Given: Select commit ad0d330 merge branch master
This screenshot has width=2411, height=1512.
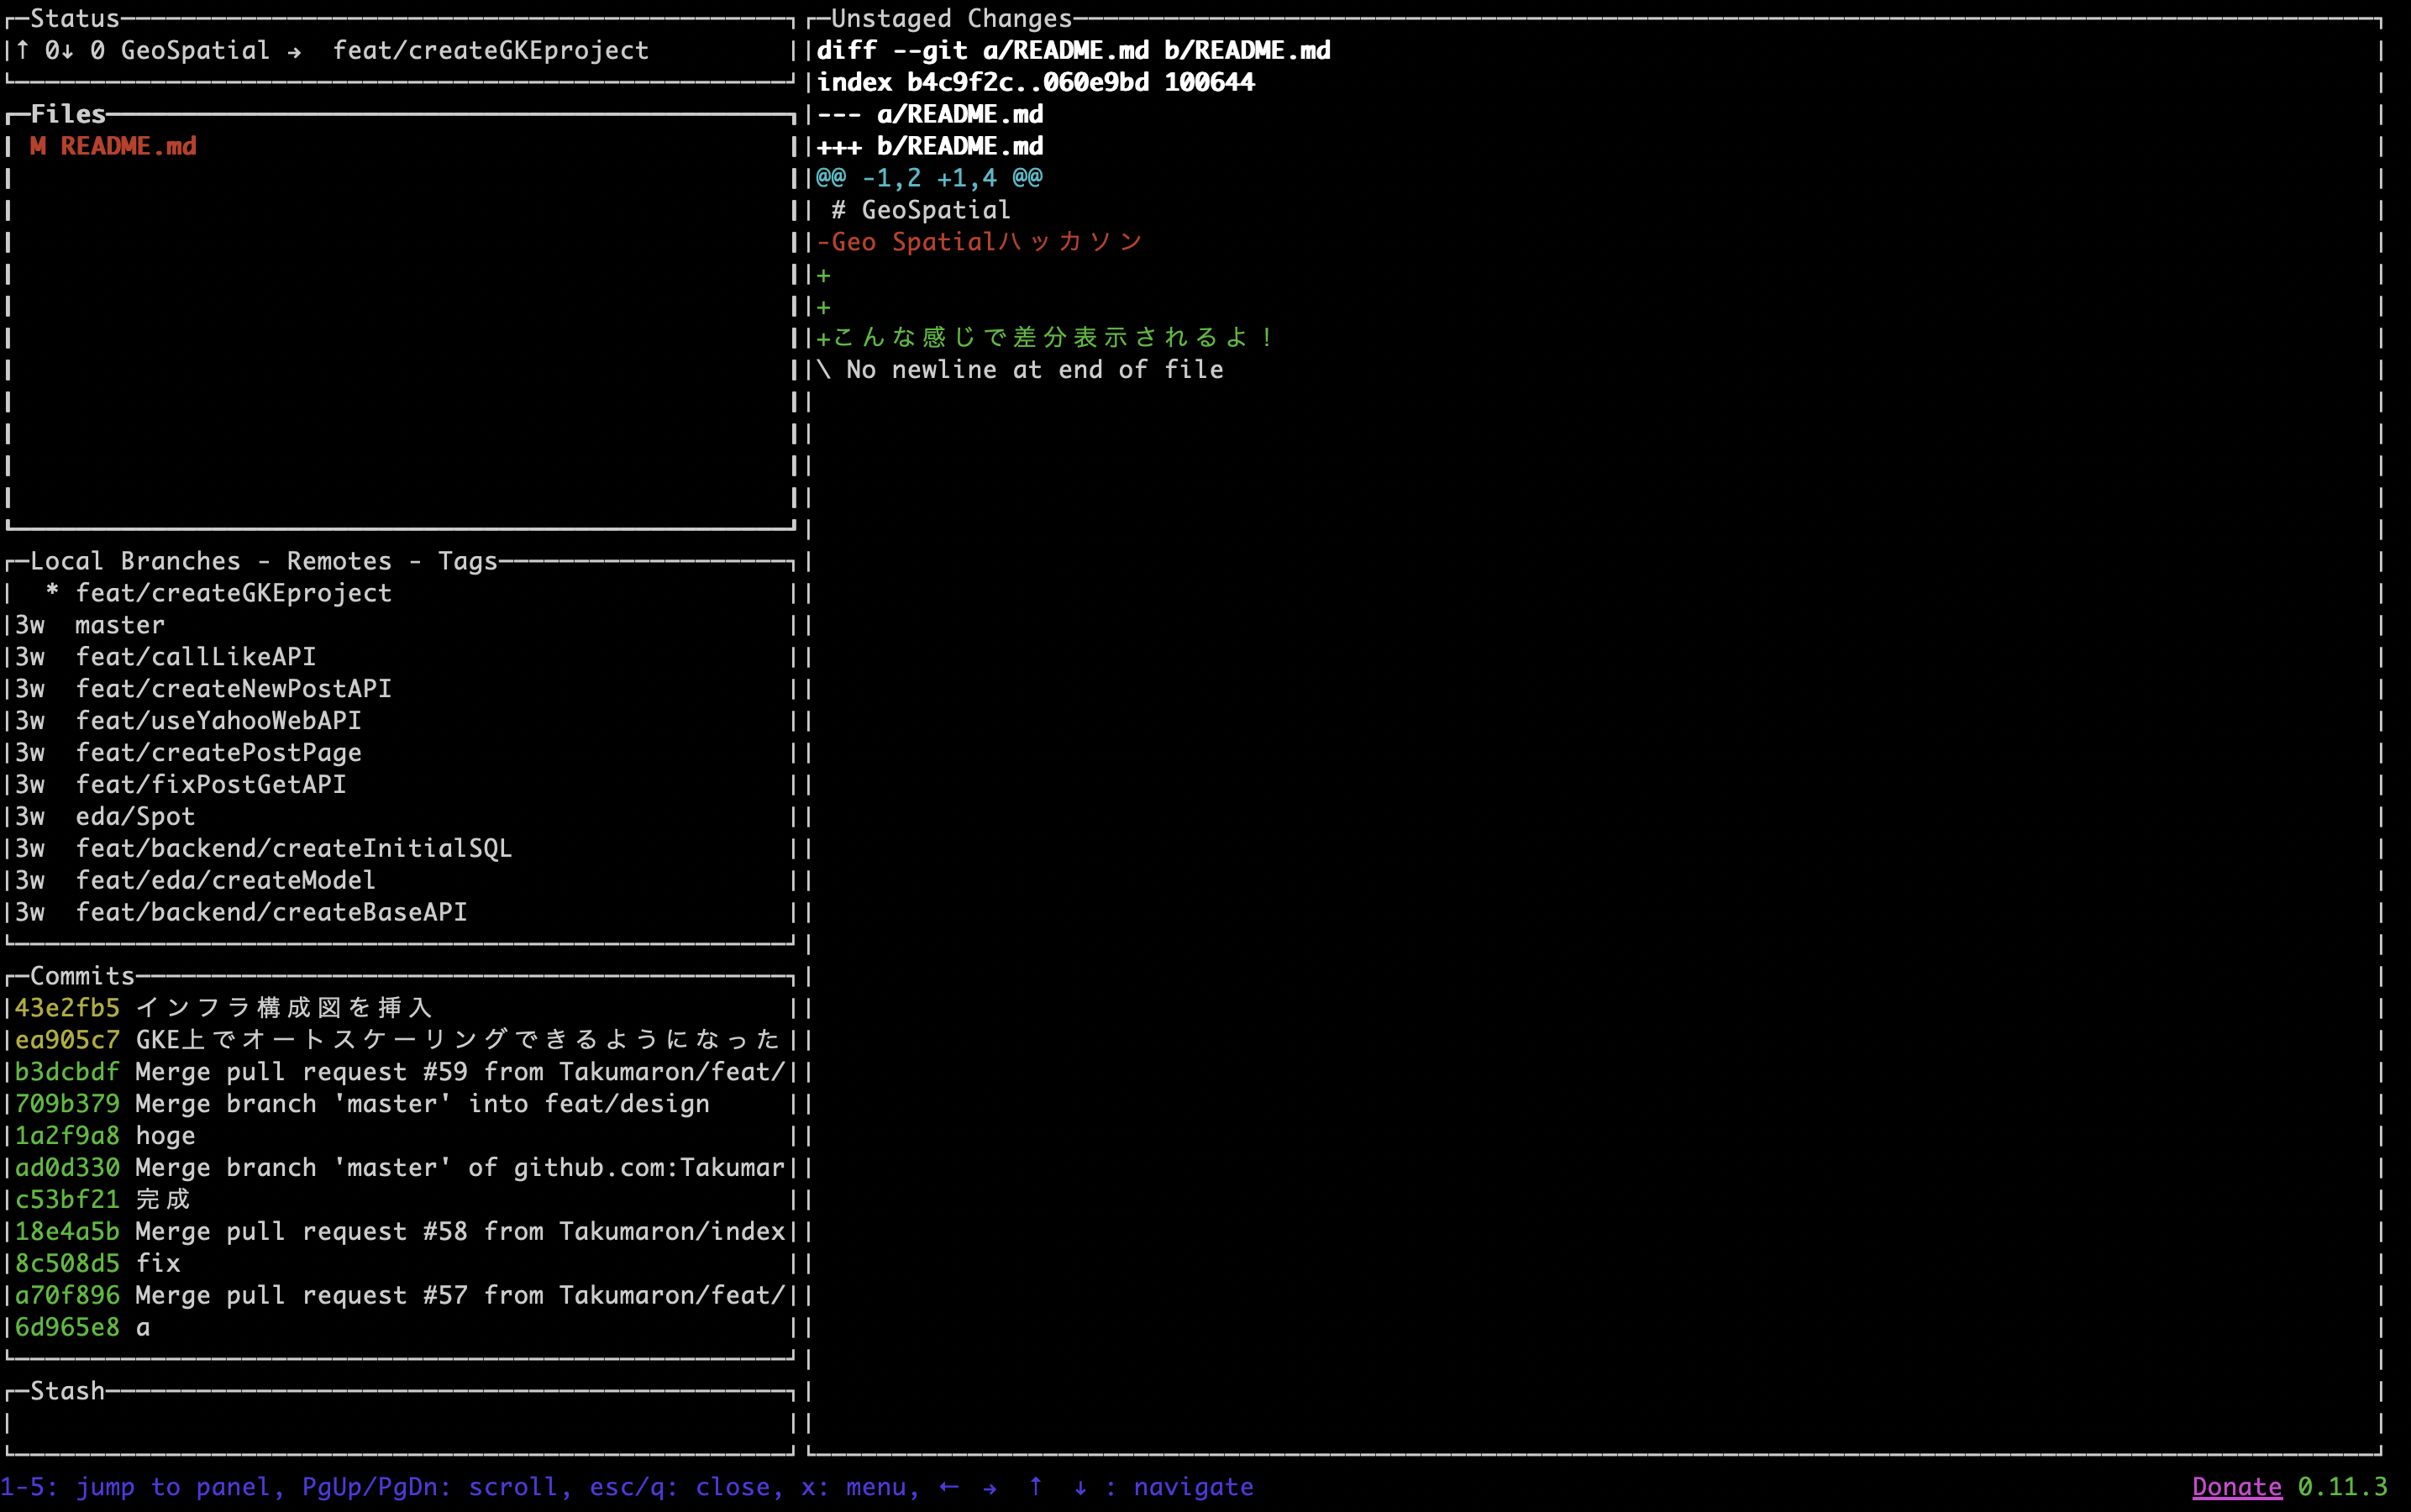Looking at the screenshot, I should click(400, 1168).
